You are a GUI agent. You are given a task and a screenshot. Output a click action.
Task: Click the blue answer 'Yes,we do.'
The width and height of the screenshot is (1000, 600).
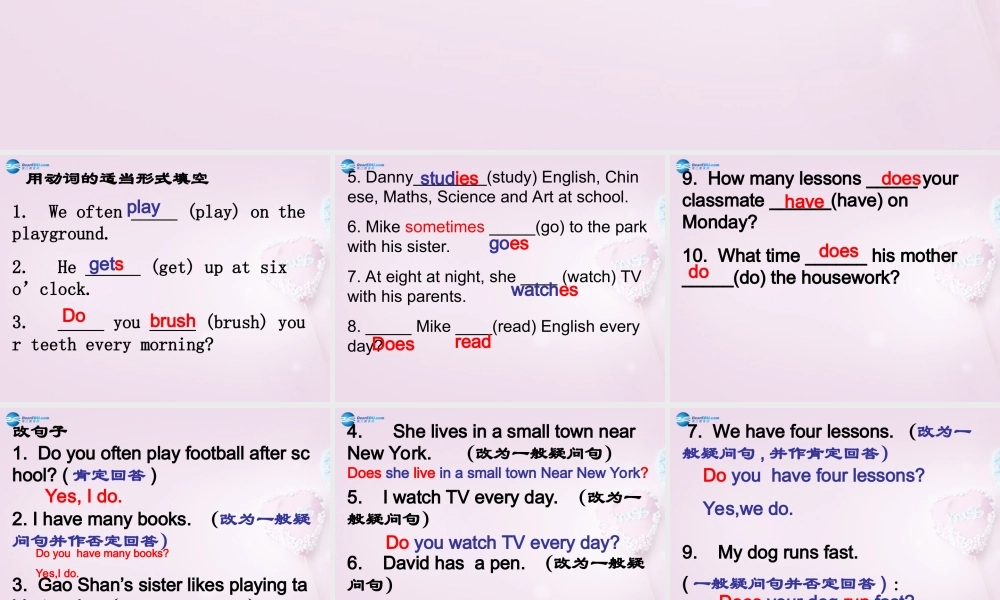click(748, 509)
